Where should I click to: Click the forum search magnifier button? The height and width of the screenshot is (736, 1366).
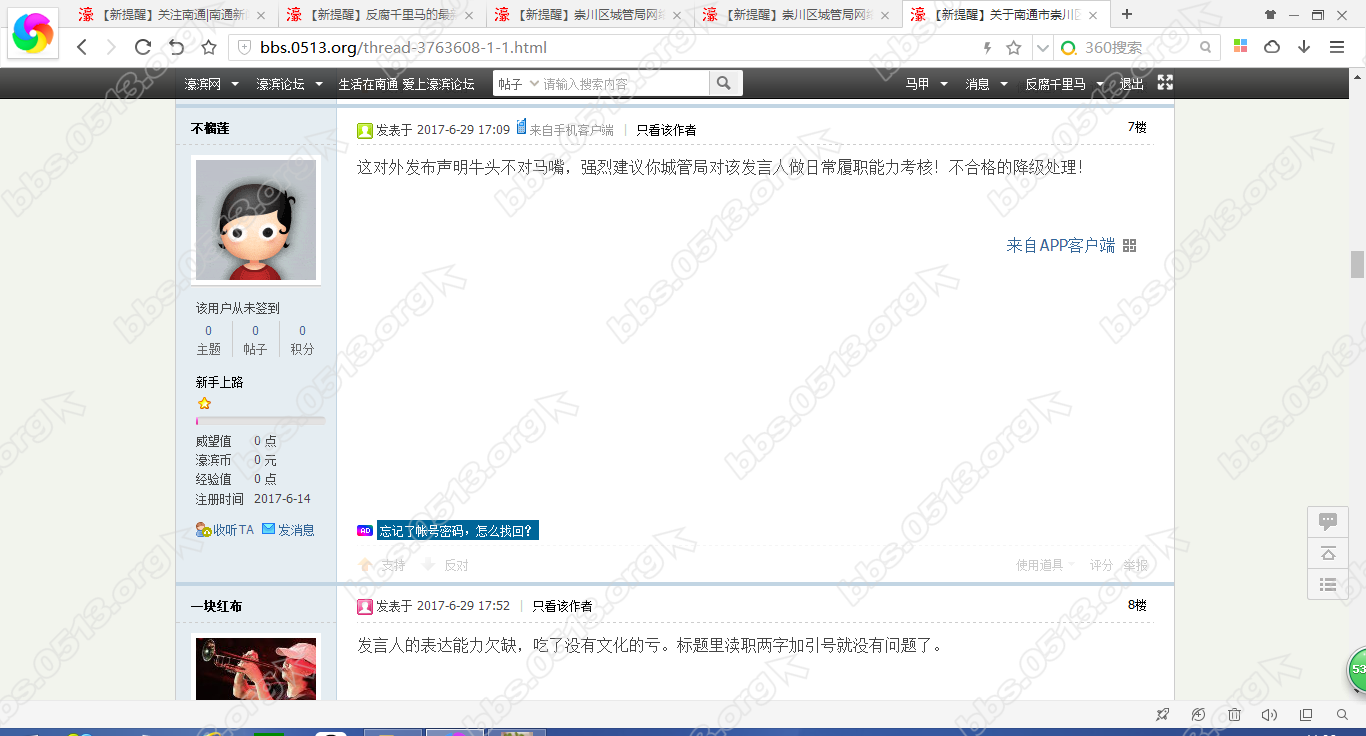725,84
